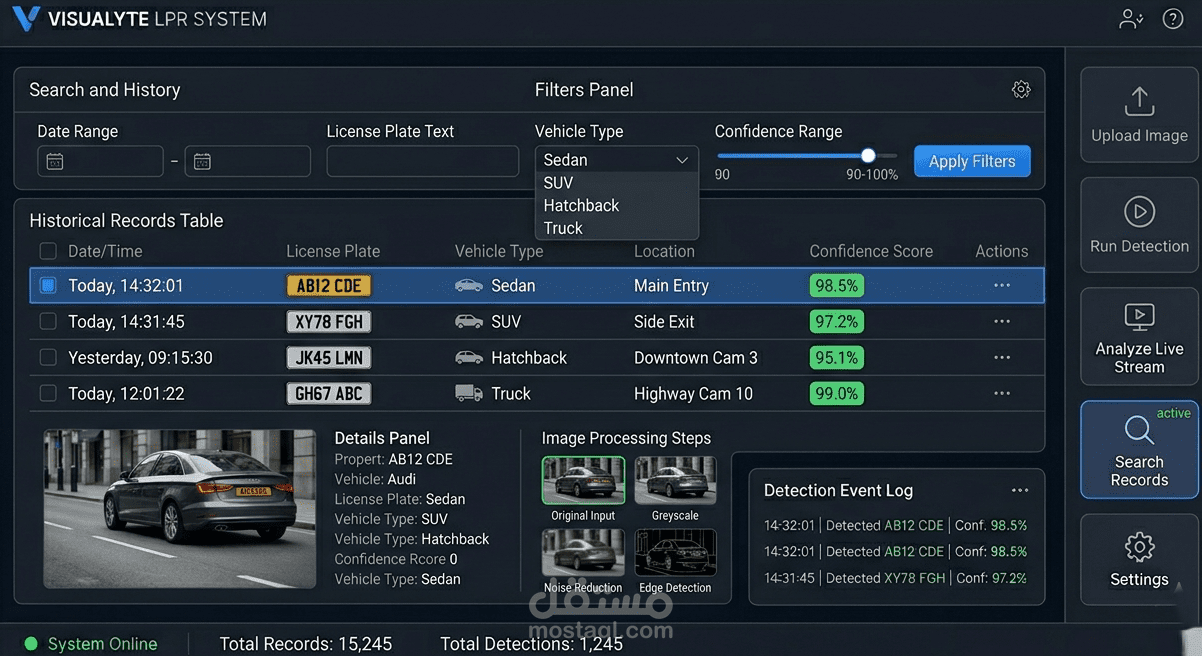This screenshot has width=1202, height=656.
Task: Sort by License Plate column header
Action: click(x=333, y=251)
